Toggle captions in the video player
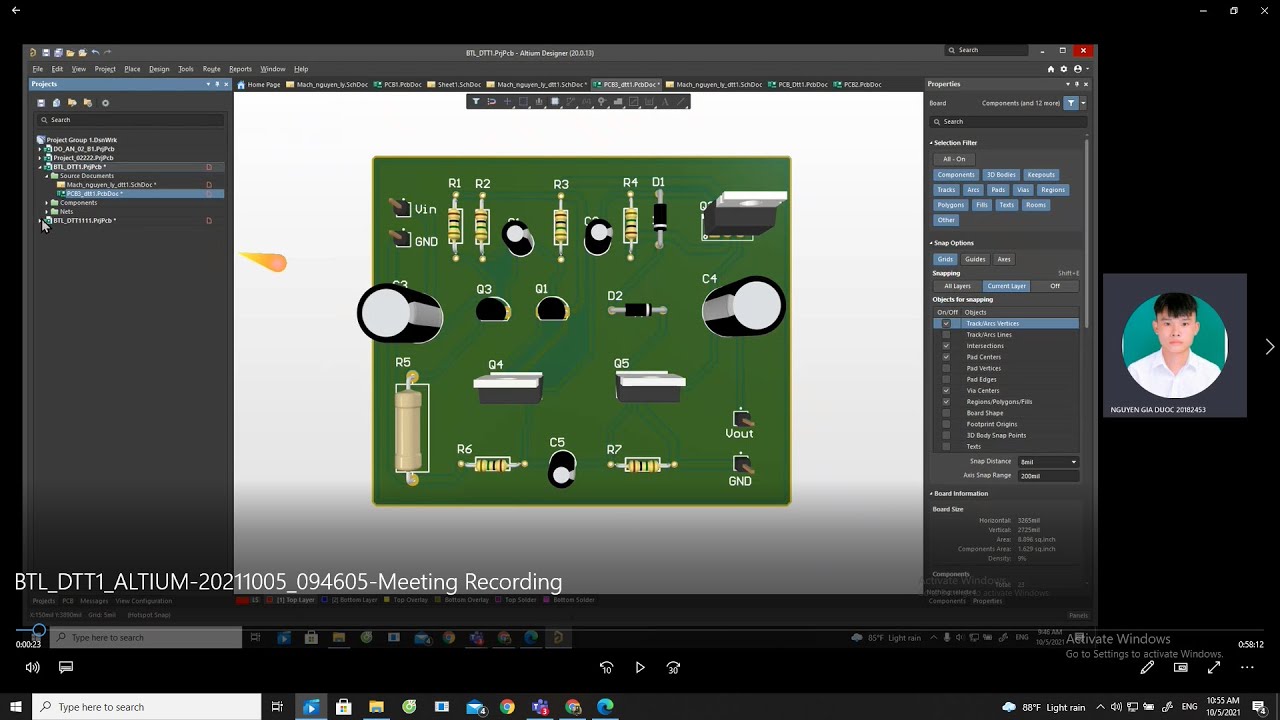 pos(66,667)
